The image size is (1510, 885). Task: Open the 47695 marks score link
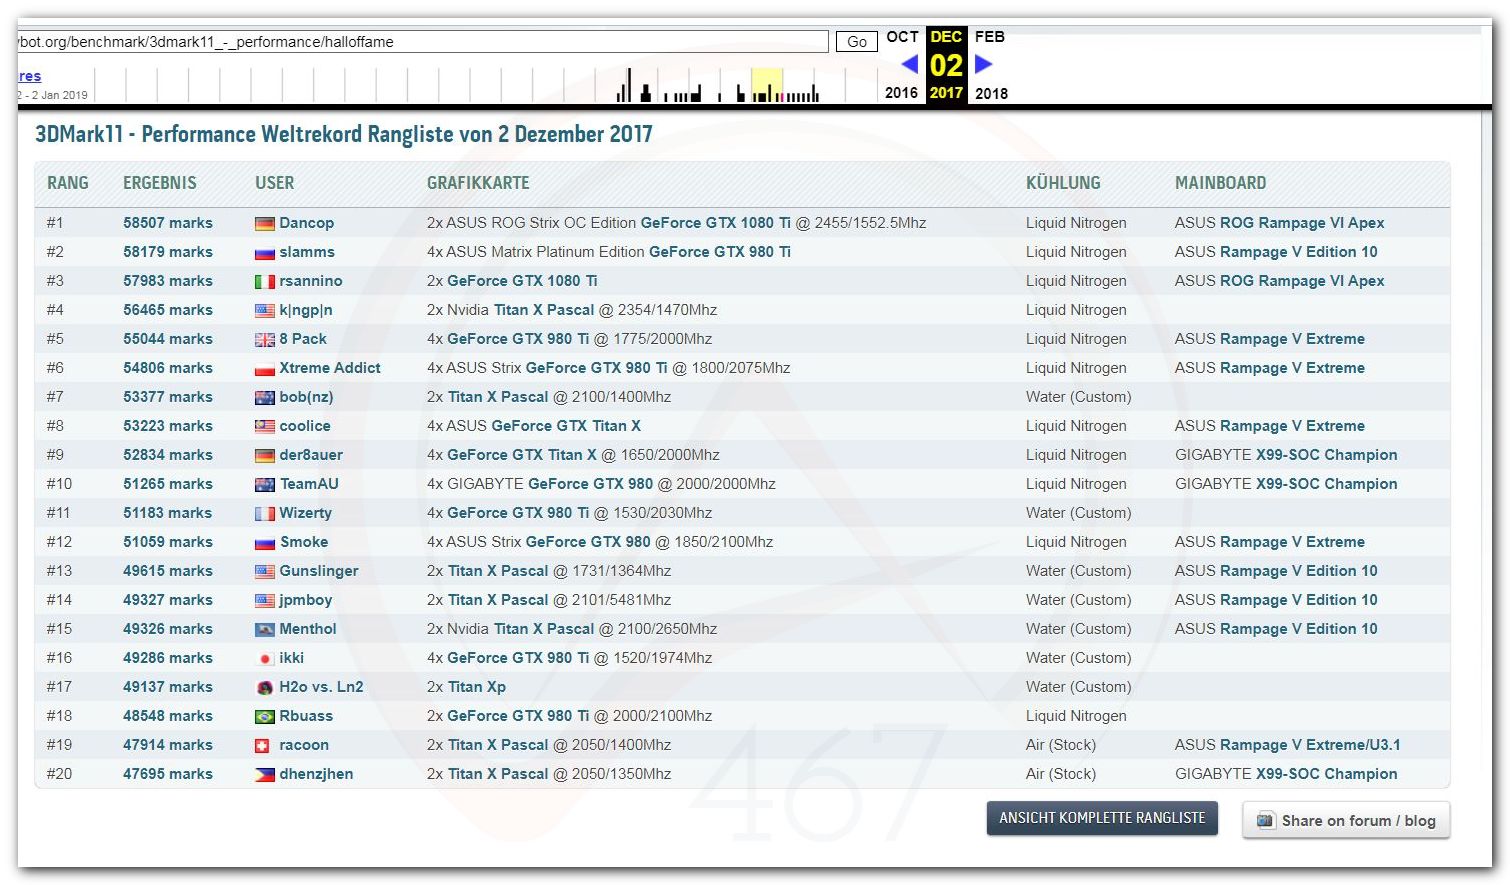coord(168,774)
